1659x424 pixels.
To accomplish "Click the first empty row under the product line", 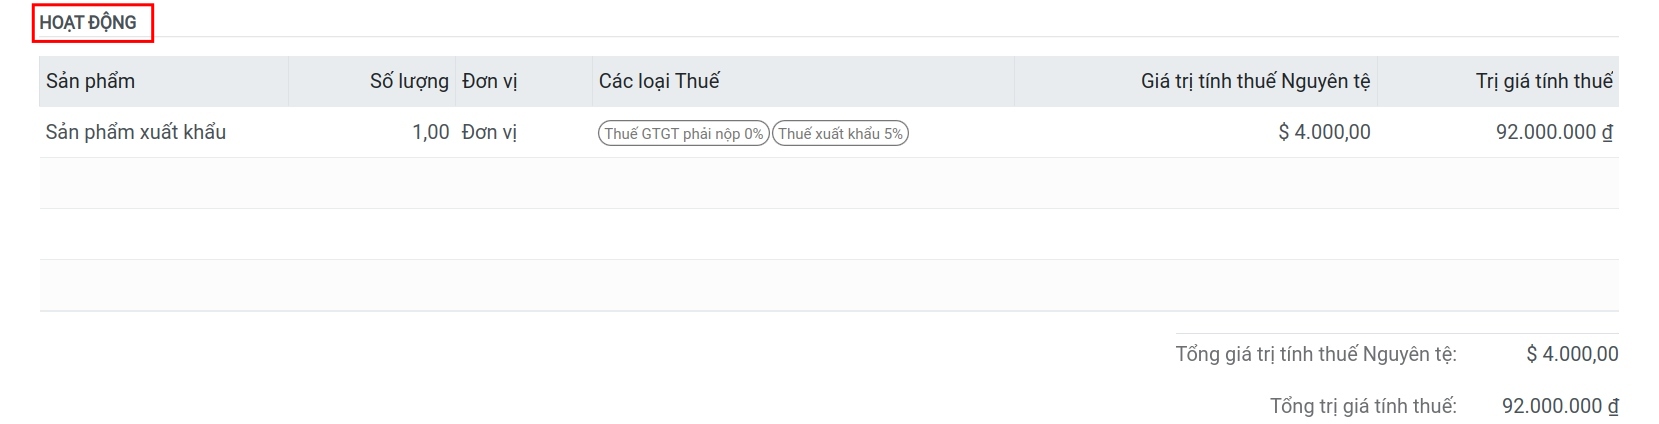I will click(x=828, y=183).
